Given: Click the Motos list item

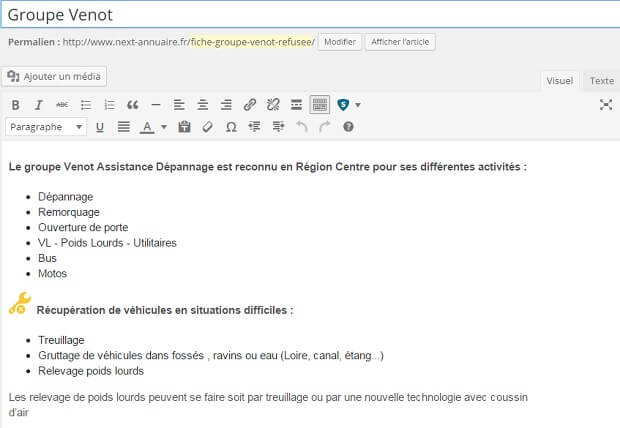Looking at the screenshot, I should point(53,274).
